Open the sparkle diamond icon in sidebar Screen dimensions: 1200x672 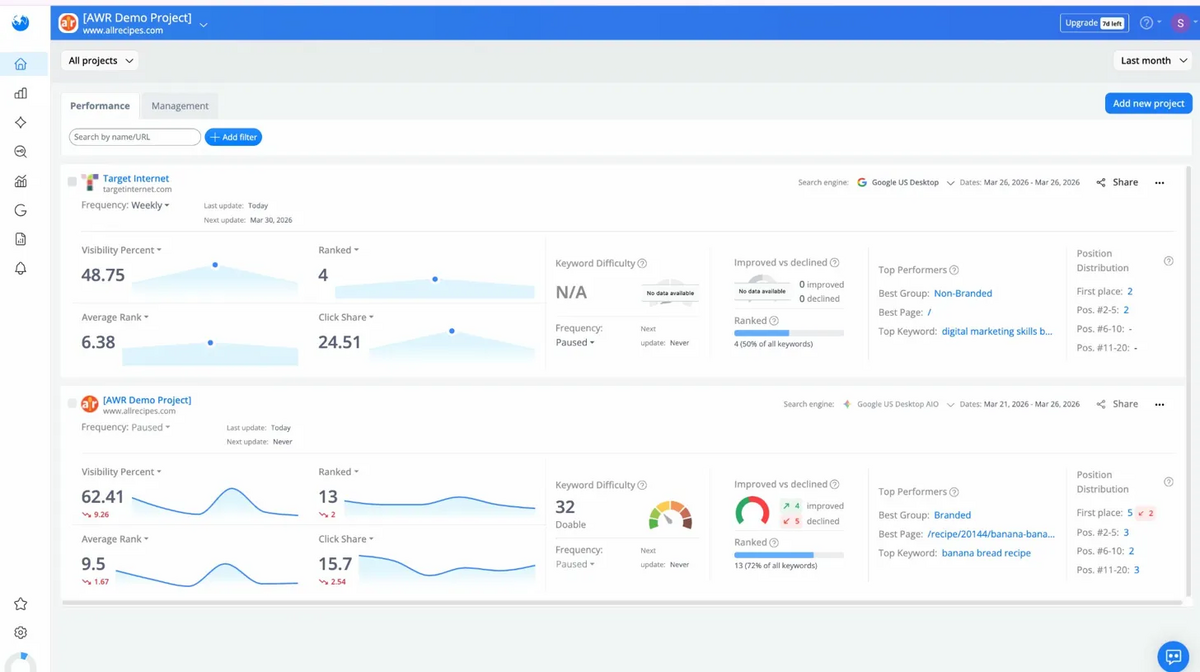pyautogui.click(x=20, y=122)
